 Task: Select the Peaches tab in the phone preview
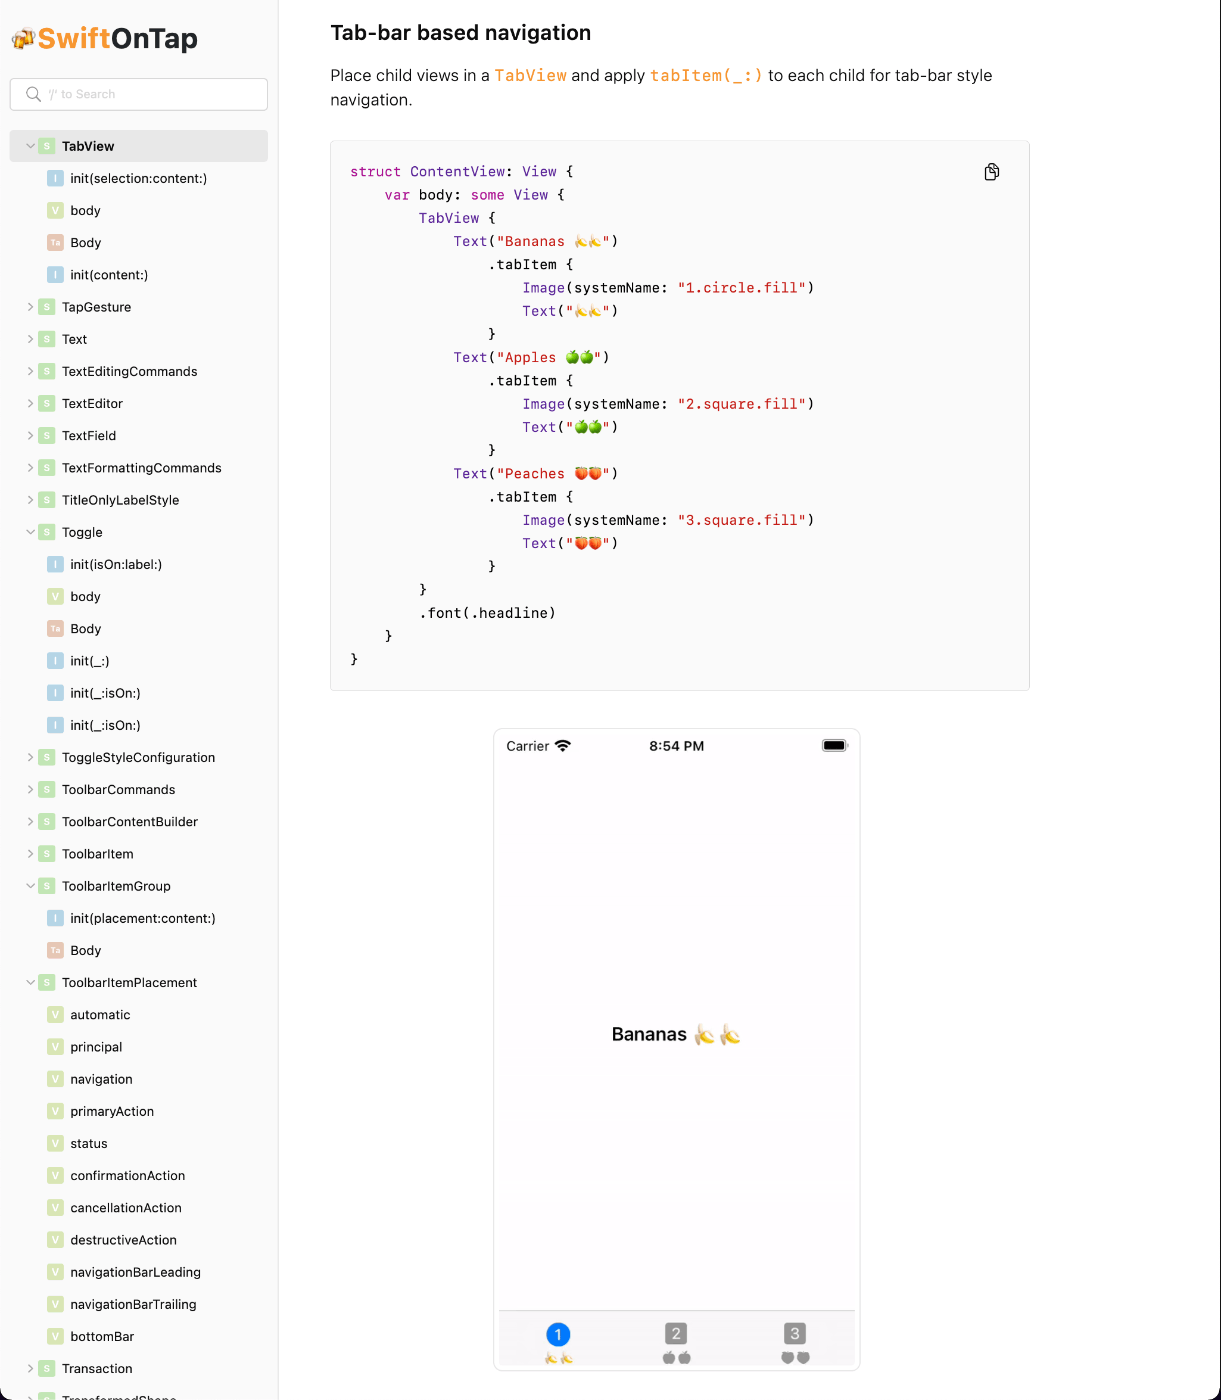click(794, 1340)
